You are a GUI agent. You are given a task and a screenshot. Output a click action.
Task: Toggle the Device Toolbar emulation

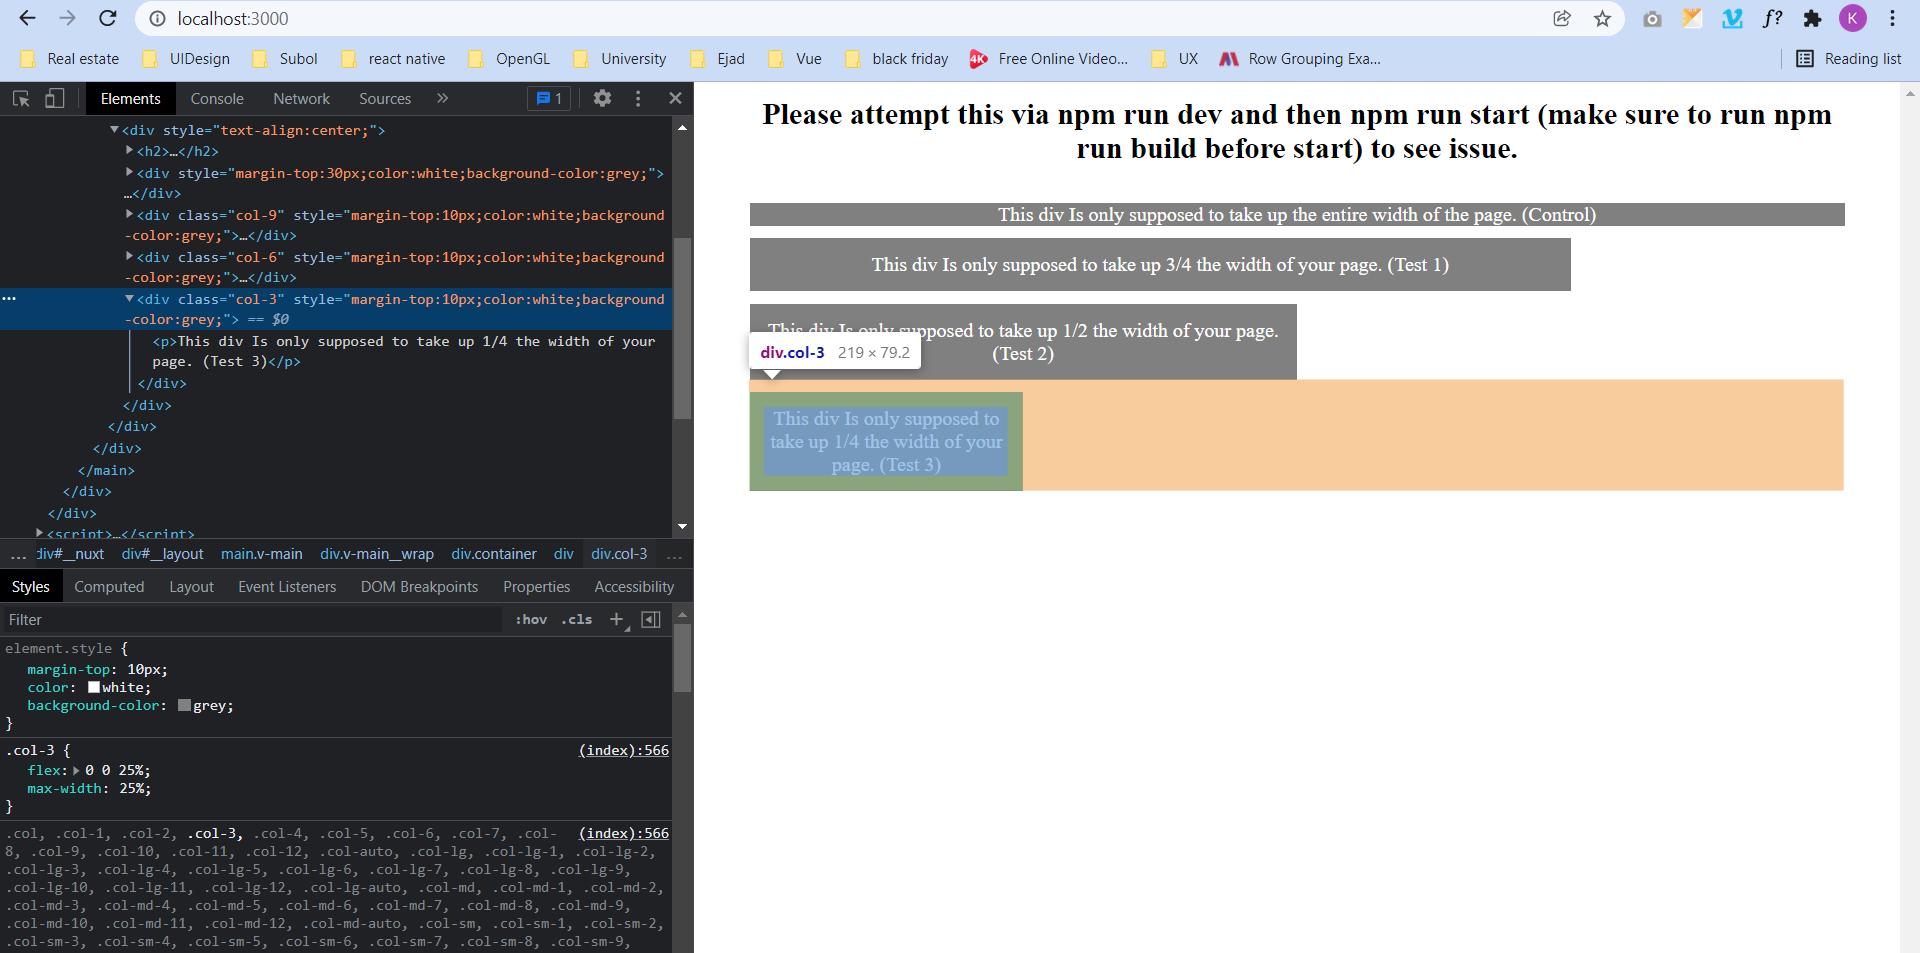click(x=55, y=98)
